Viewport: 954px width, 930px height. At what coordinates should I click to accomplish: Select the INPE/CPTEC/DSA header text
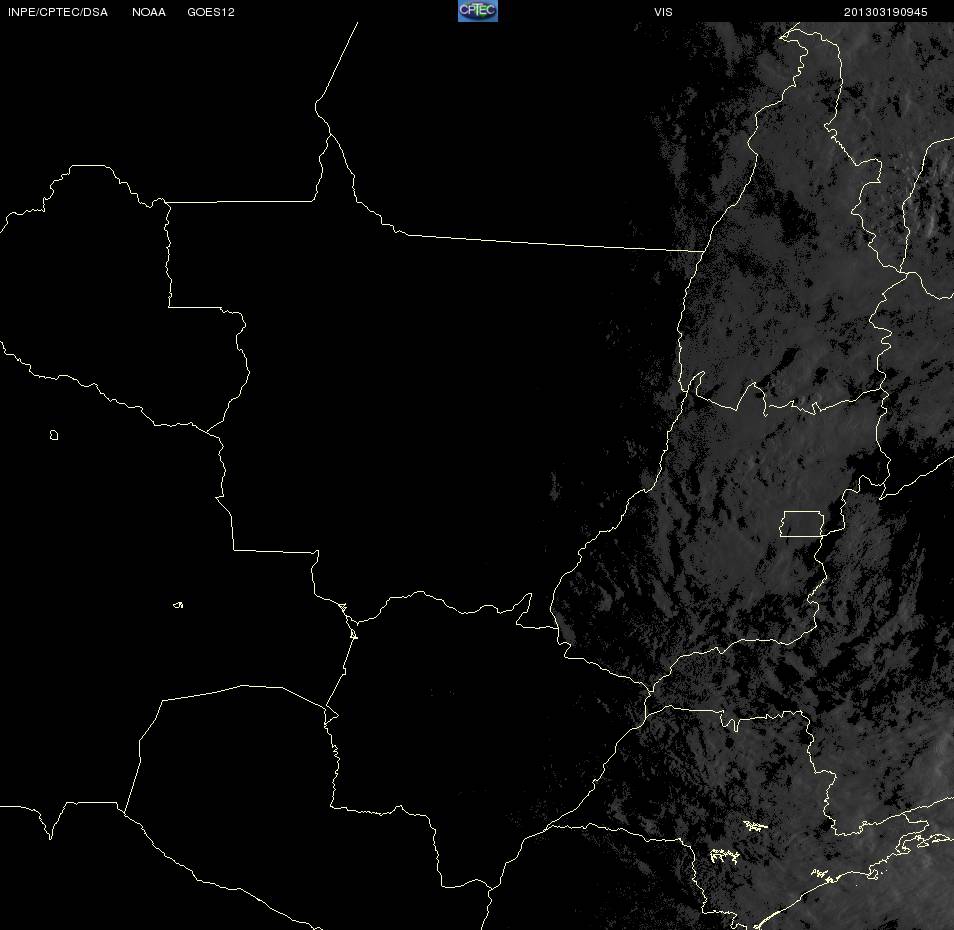click(x=58, y=12)
